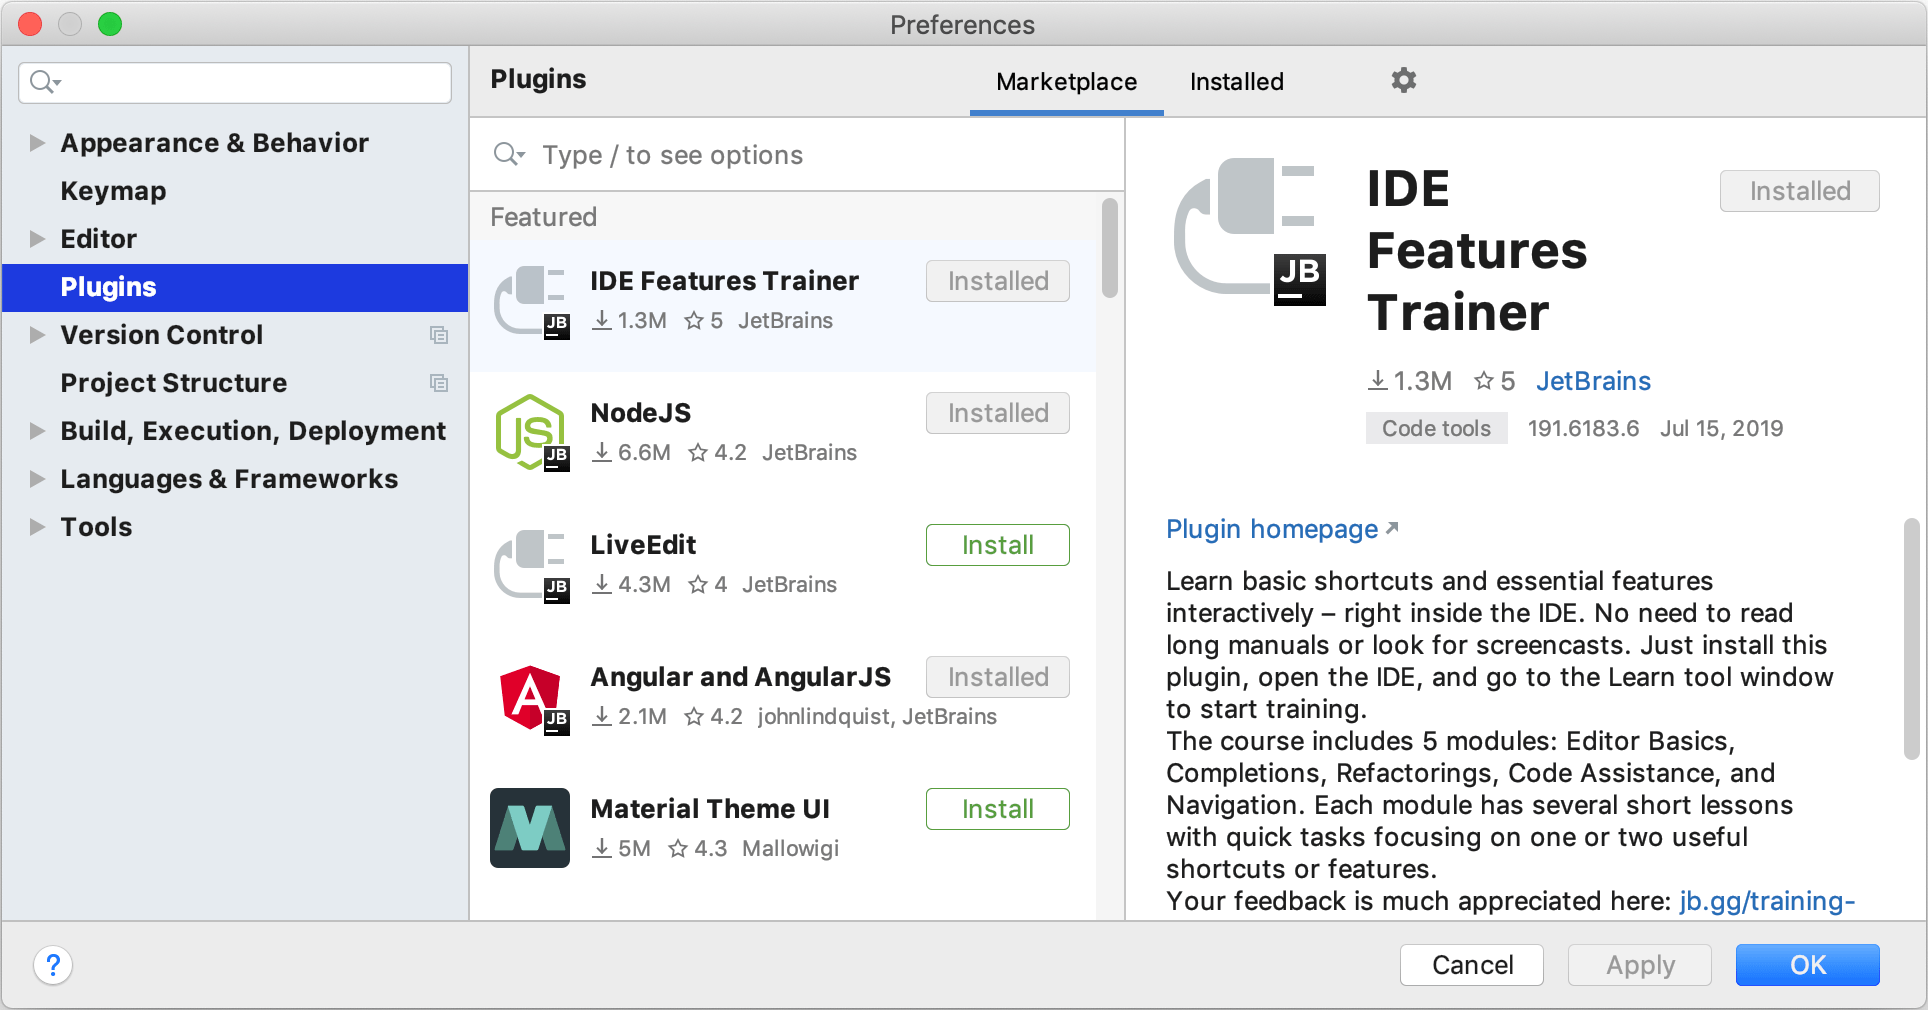Screen dimensions: 1928x1010
Task: Select the LiveEdit plugin title
Action: (x=643, y=545)
